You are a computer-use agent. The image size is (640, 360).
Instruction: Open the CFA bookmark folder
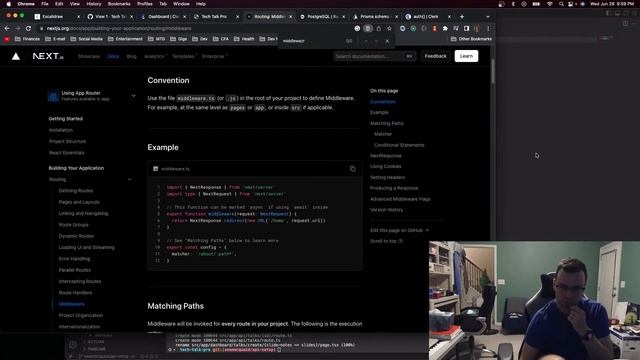221,39
